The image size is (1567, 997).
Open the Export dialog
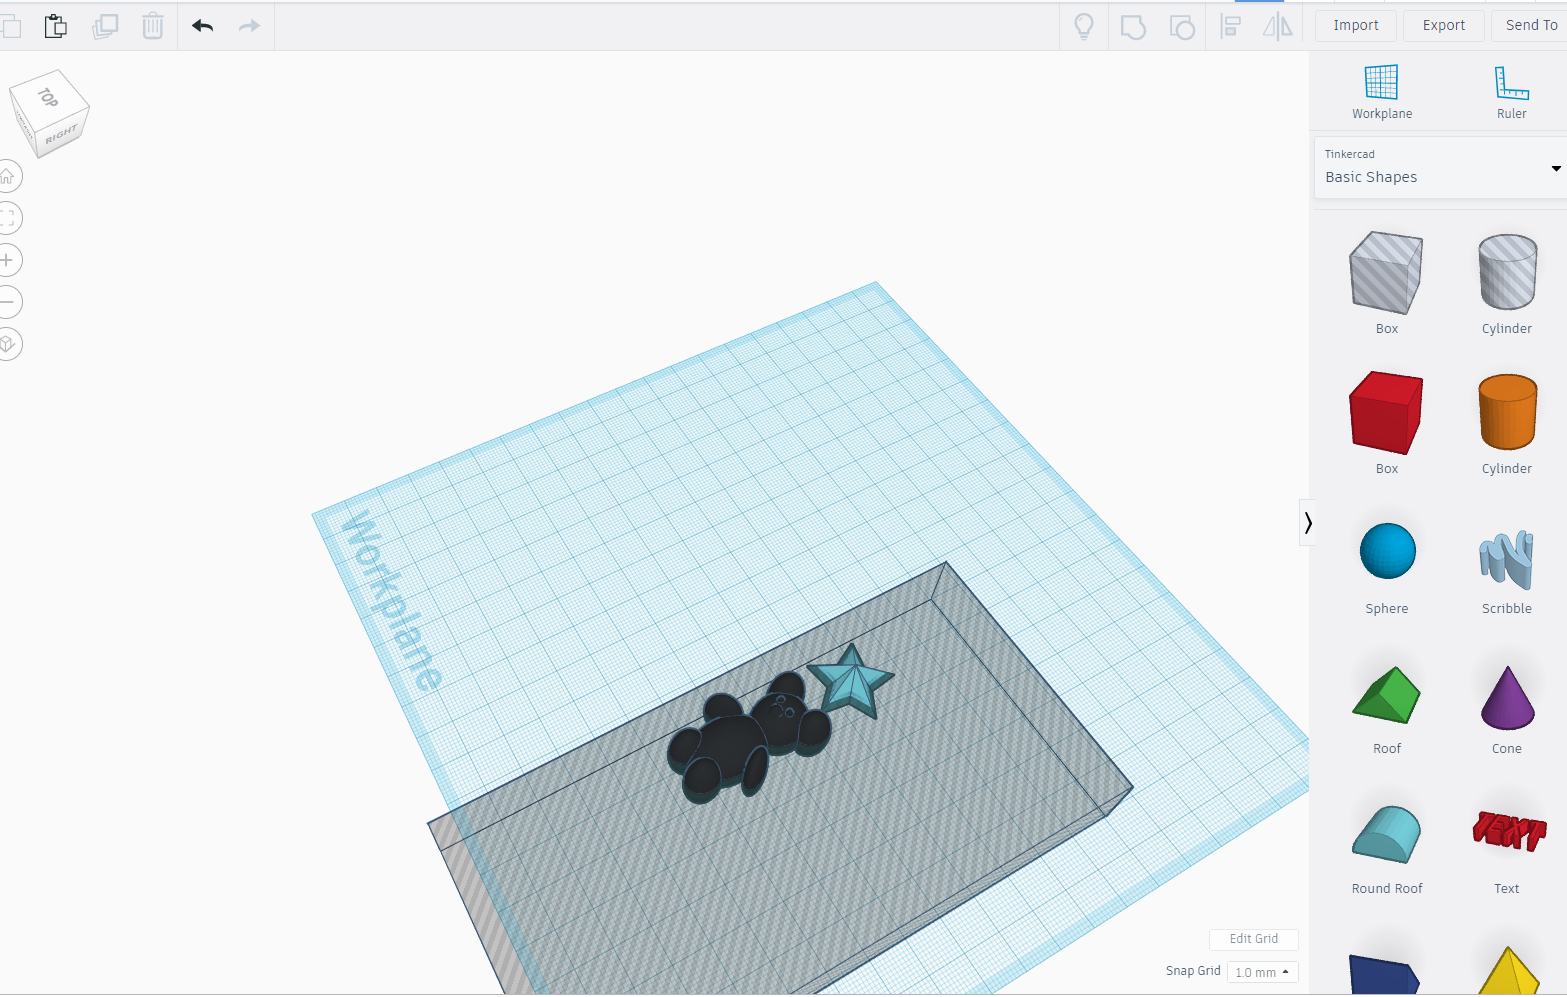point(1444,26)
